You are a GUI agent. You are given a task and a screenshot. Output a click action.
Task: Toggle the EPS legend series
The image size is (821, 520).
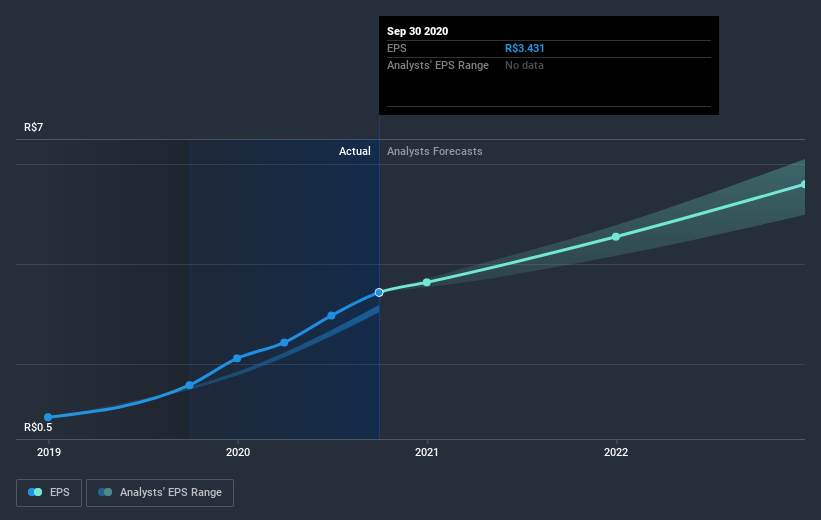click(x=49, y=493)
